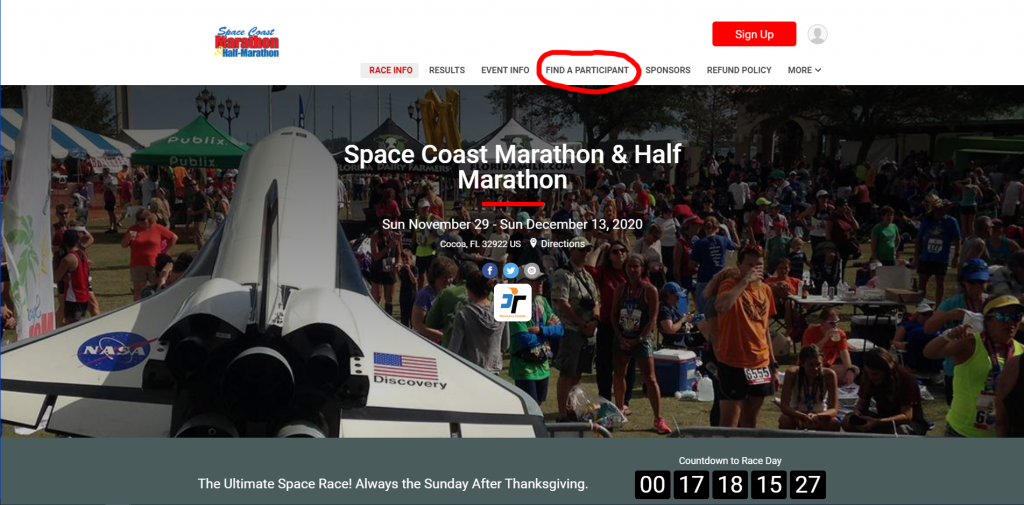Open the Directions link
This screenshot has height=505, width=1024.
pos(562,244)
